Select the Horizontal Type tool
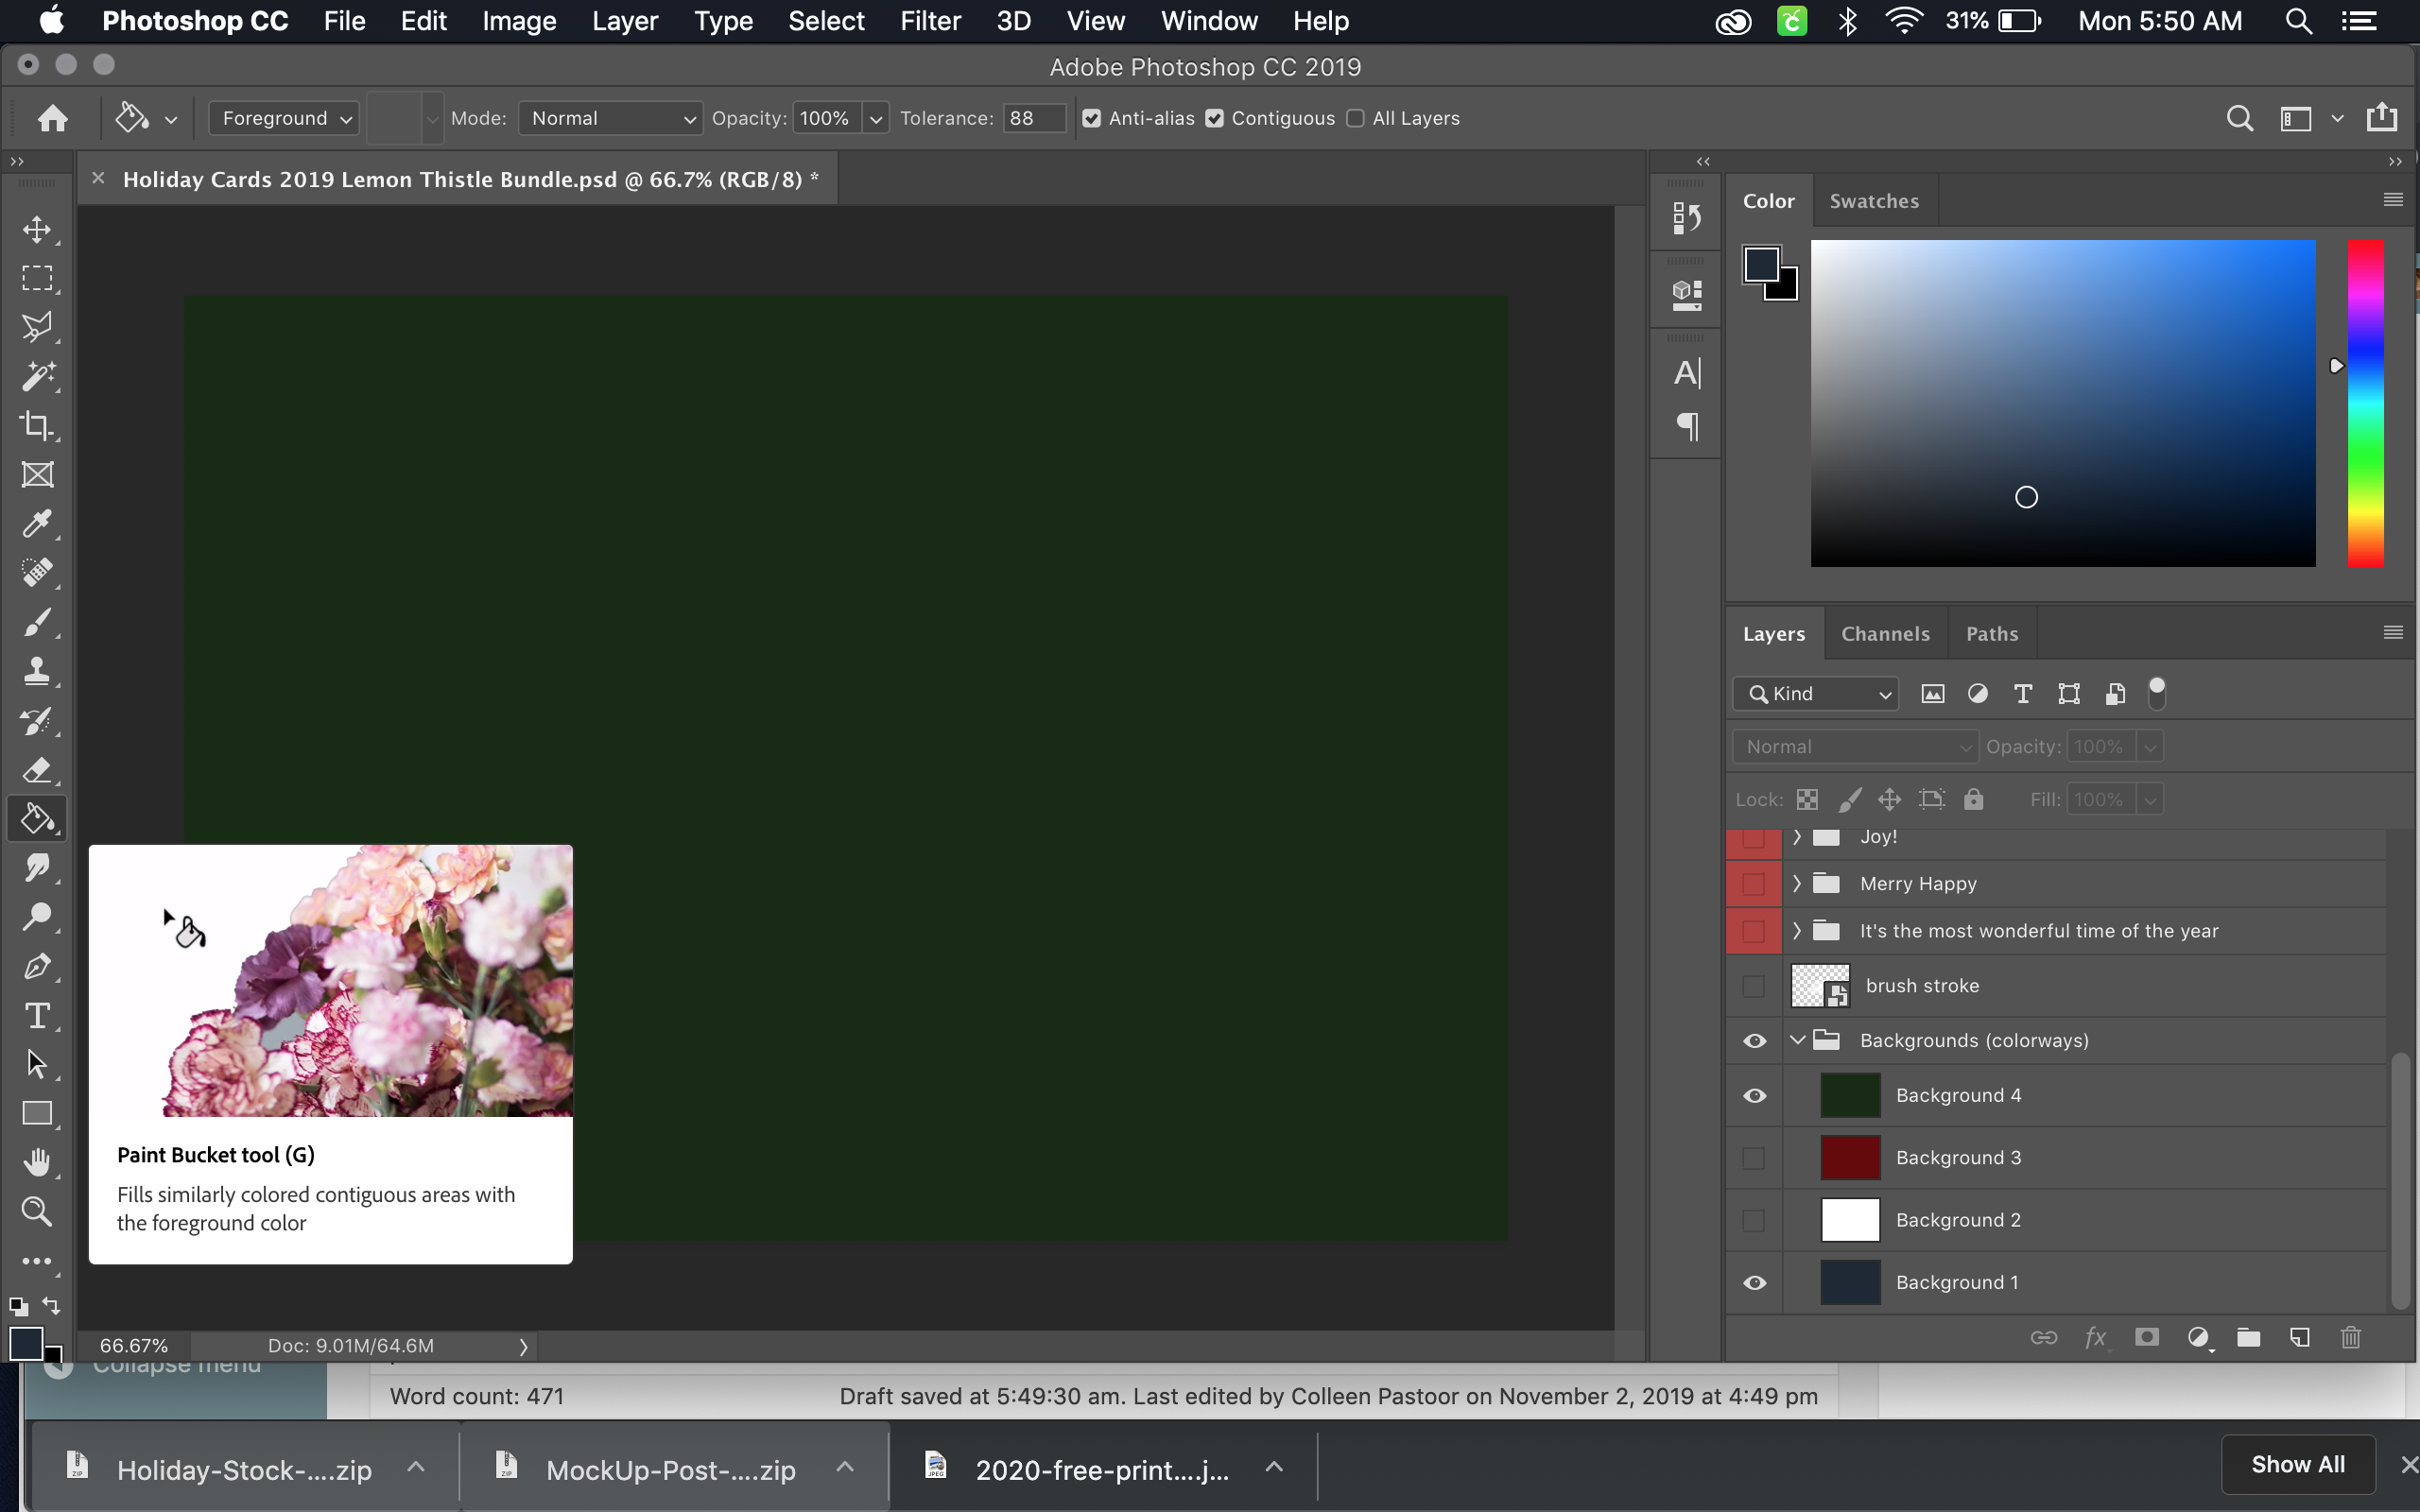Viewport: 2420px width, 1512px height. pyautogui.click(x=37, y=1015)
